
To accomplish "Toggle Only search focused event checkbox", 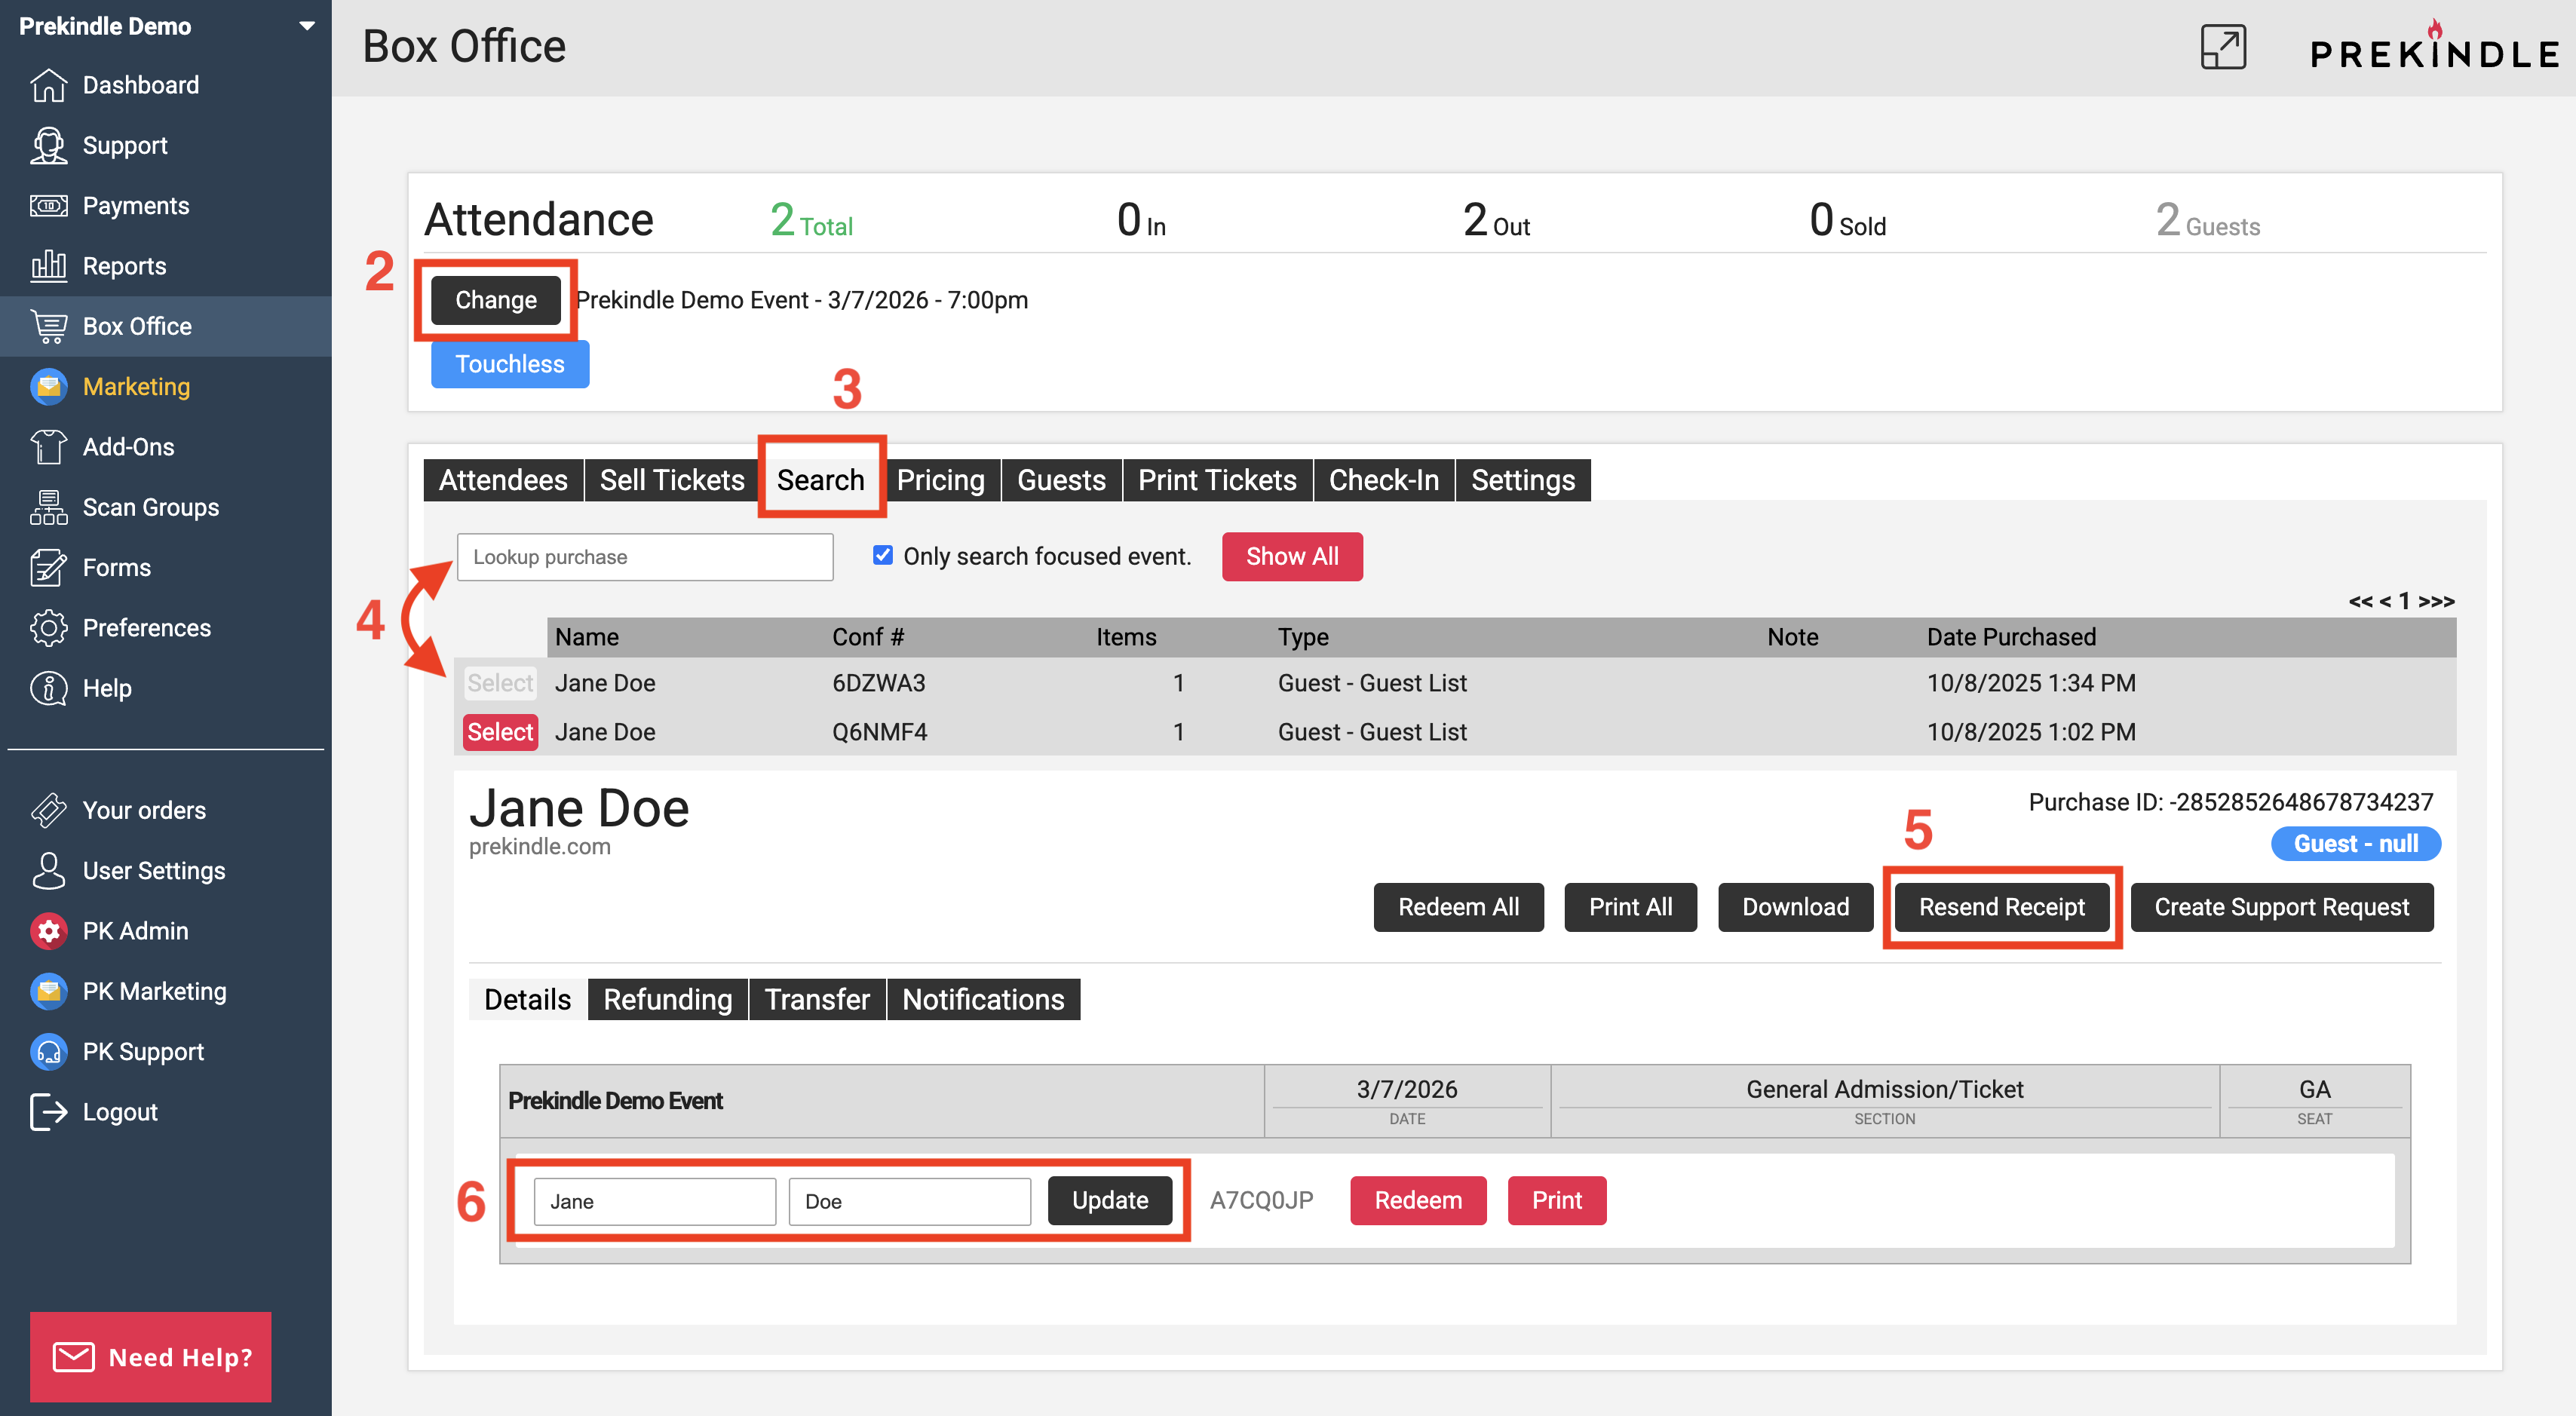I will coord(882,555).
